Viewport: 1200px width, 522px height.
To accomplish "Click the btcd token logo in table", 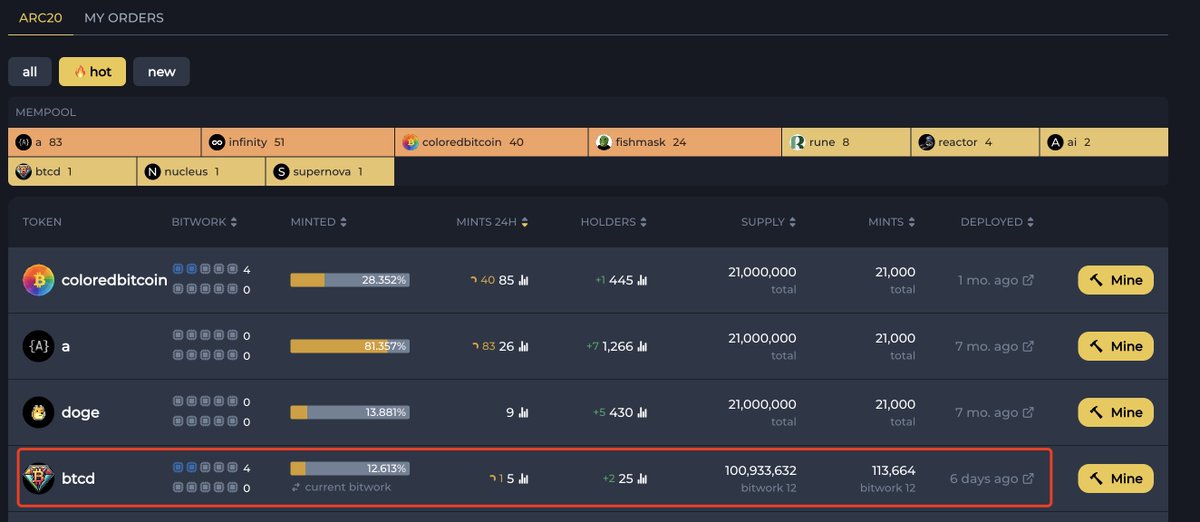I will tap(39, 478).
